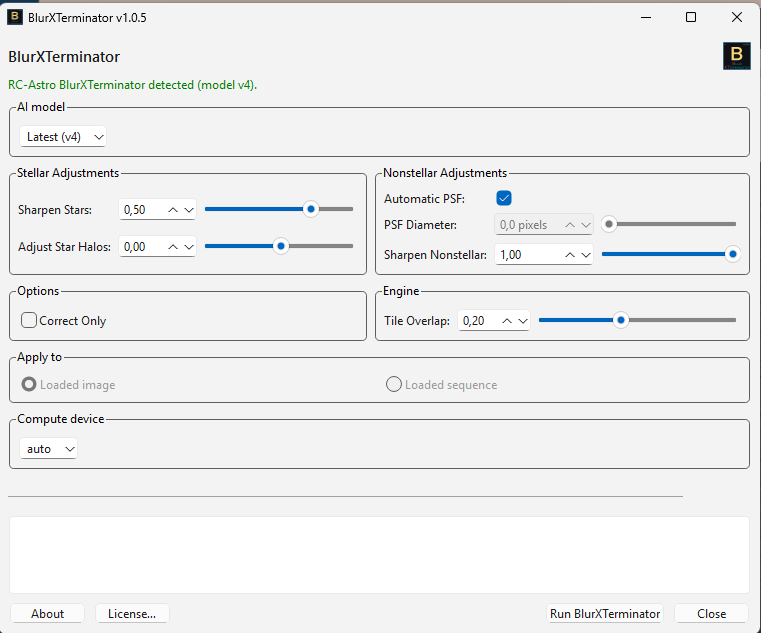Click the BlurXTerminator logo in the header

736,56
